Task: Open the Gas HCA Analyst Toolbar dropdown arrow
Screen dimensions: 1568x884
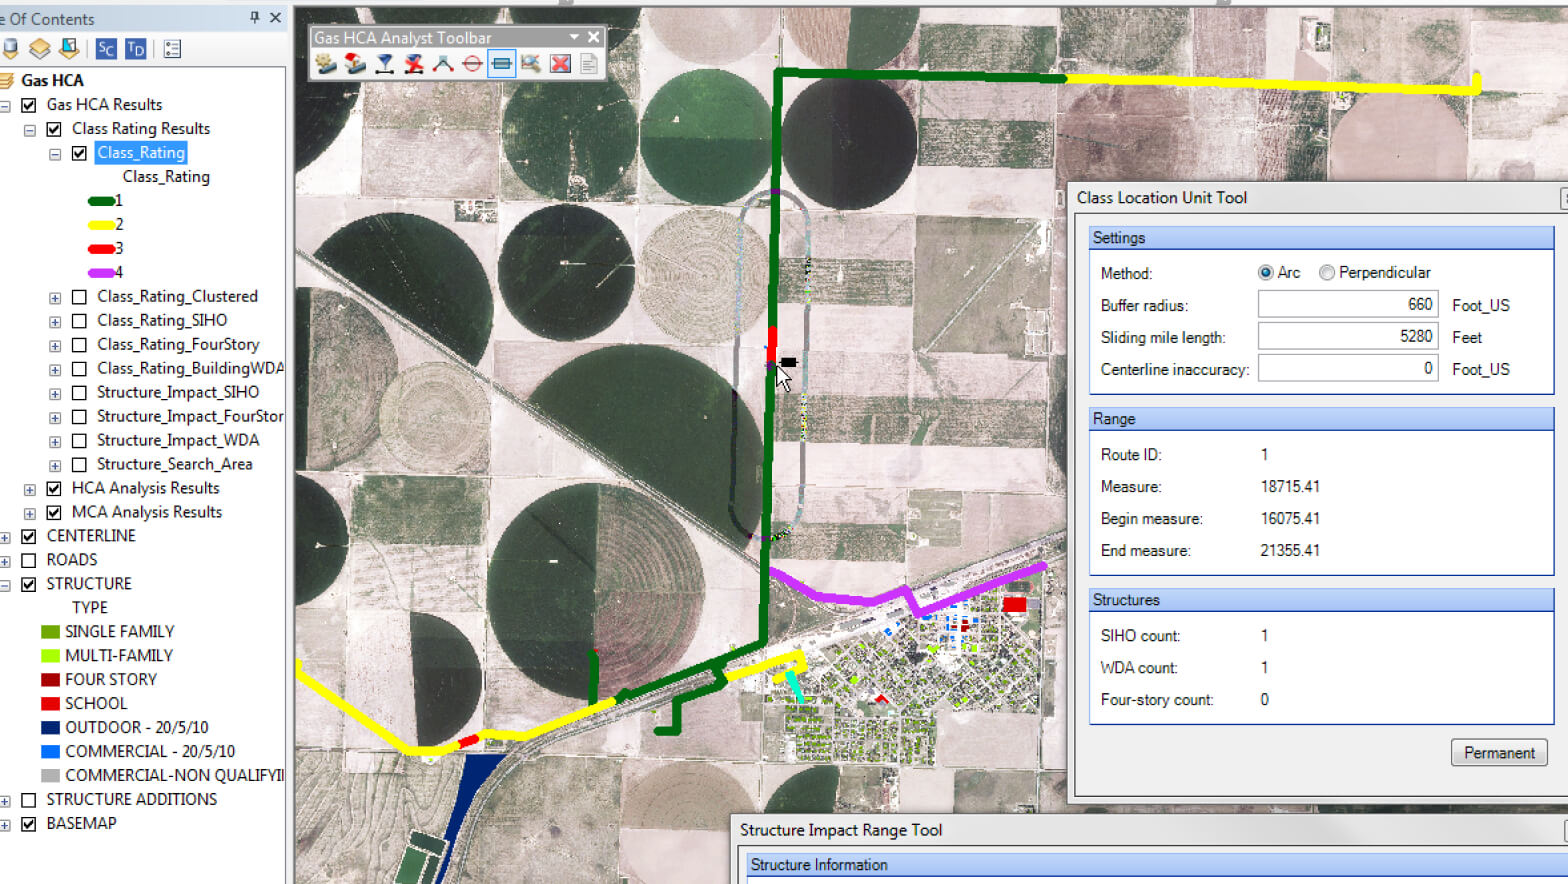Action: pos(574,37)
